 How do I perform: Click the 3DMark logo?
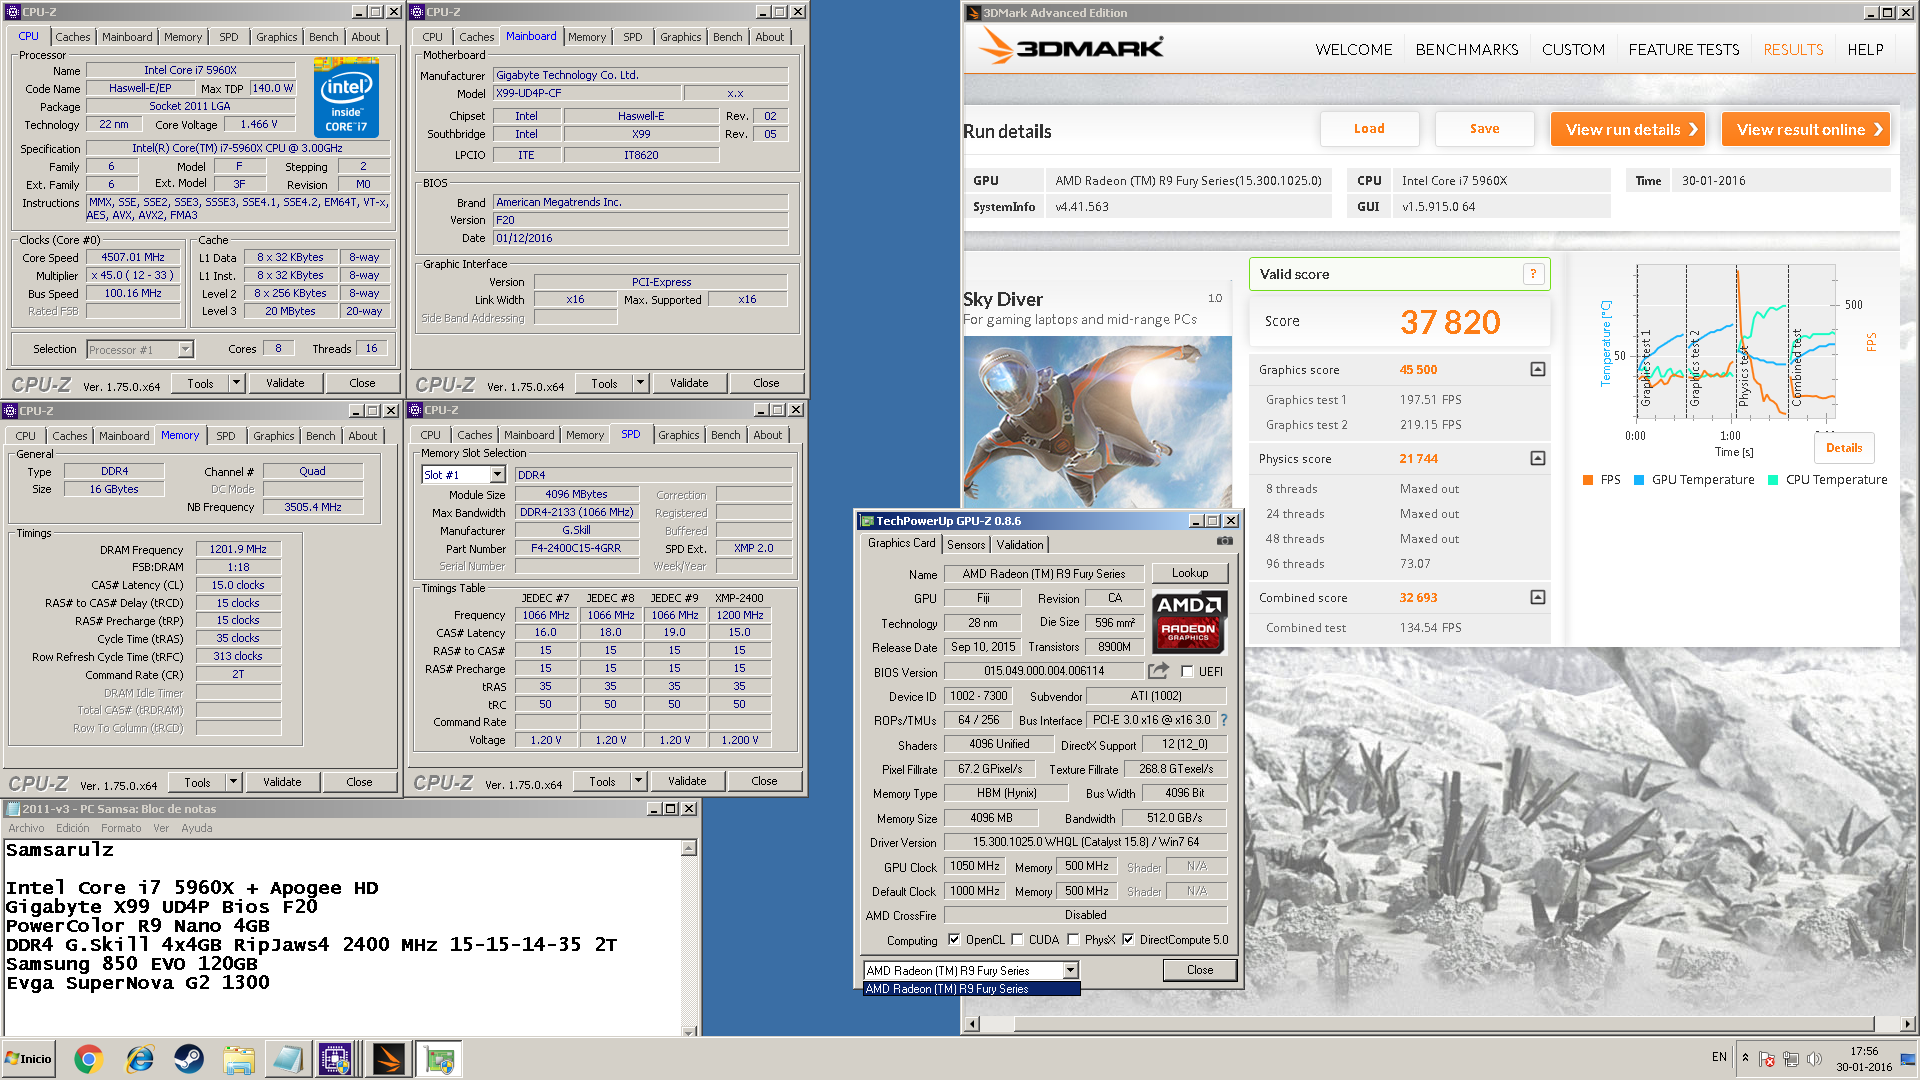pos(1071,47)
